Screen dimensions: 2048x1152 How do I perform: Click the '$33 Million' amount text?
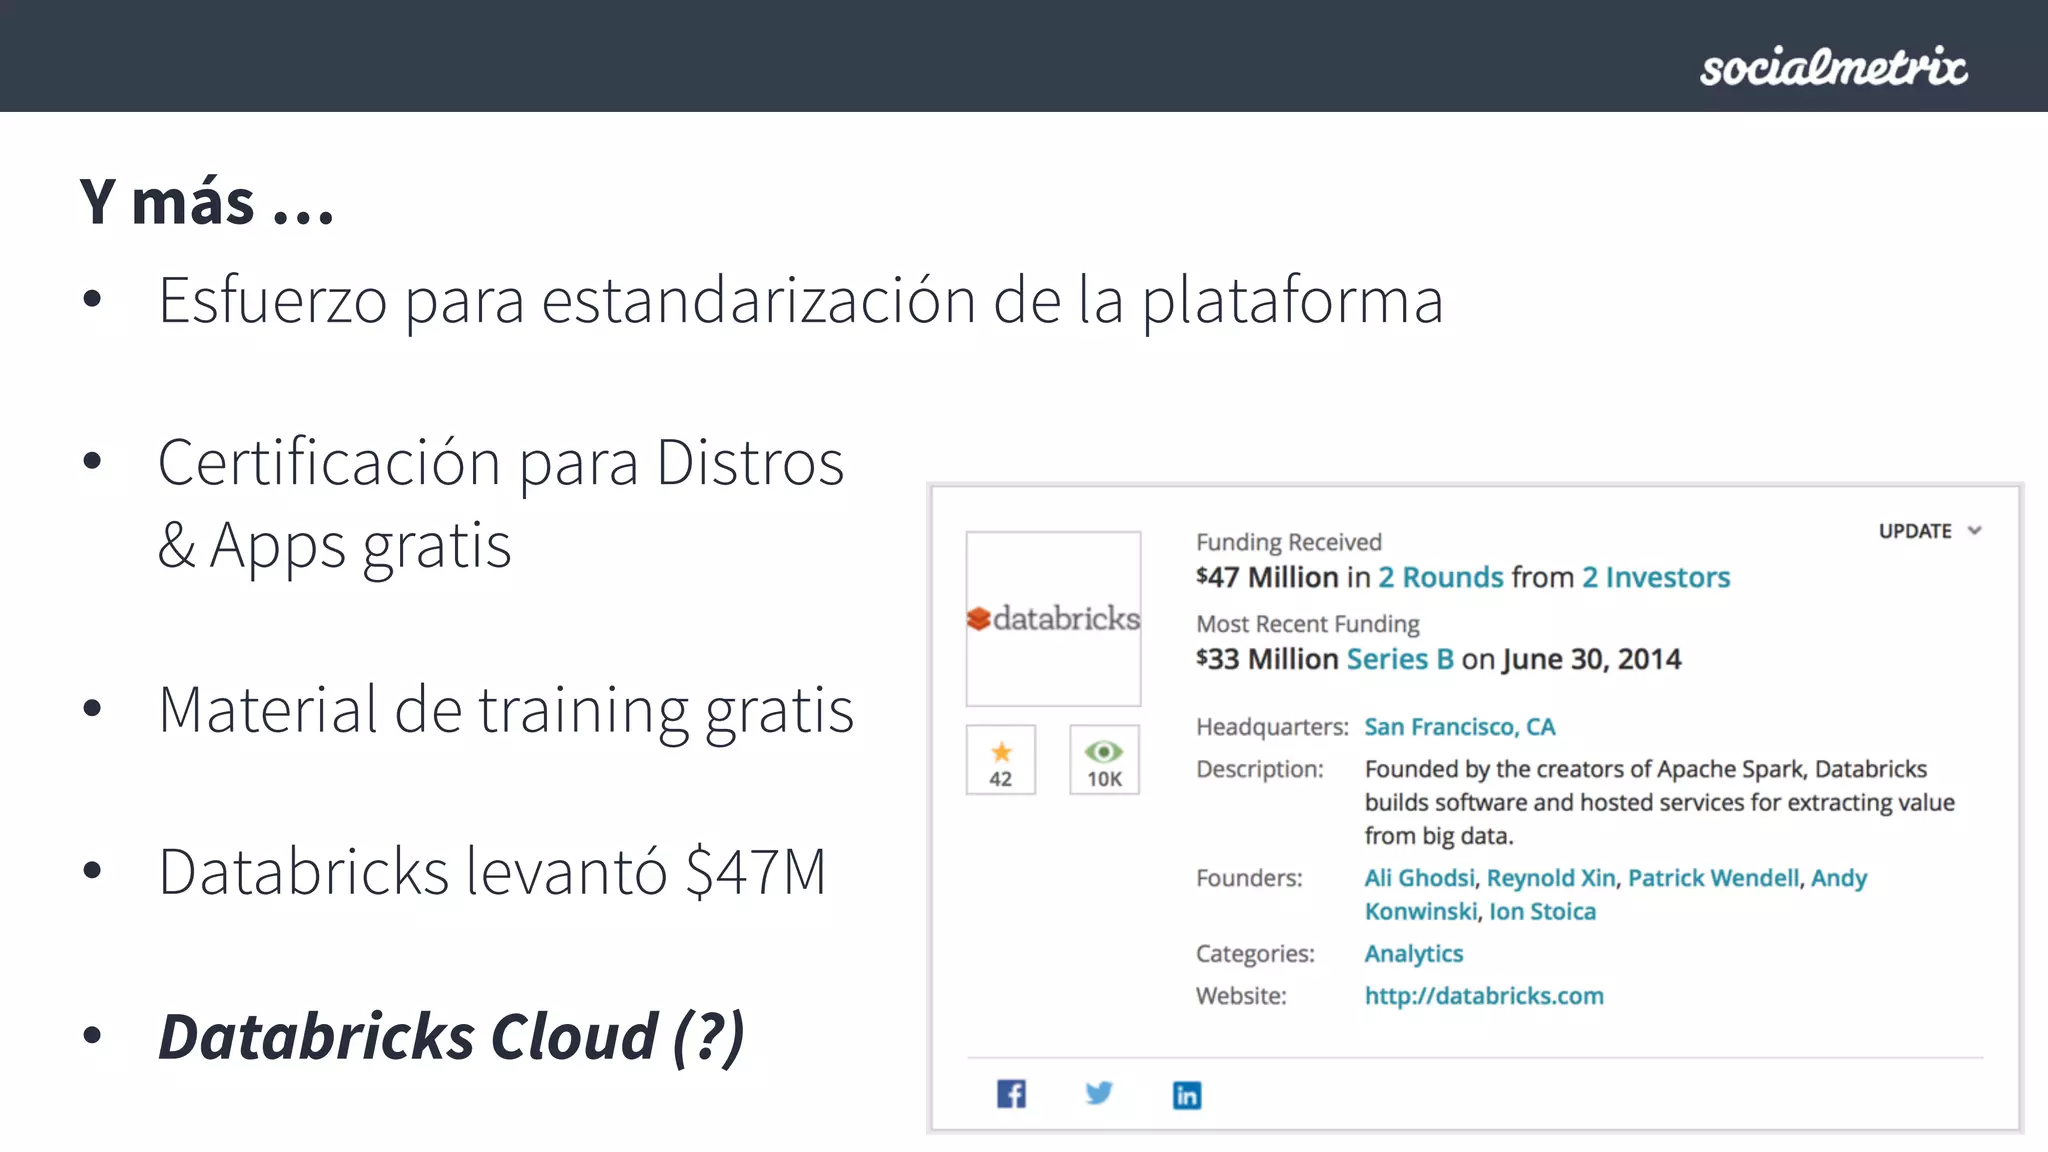(x=1267, y=659)
